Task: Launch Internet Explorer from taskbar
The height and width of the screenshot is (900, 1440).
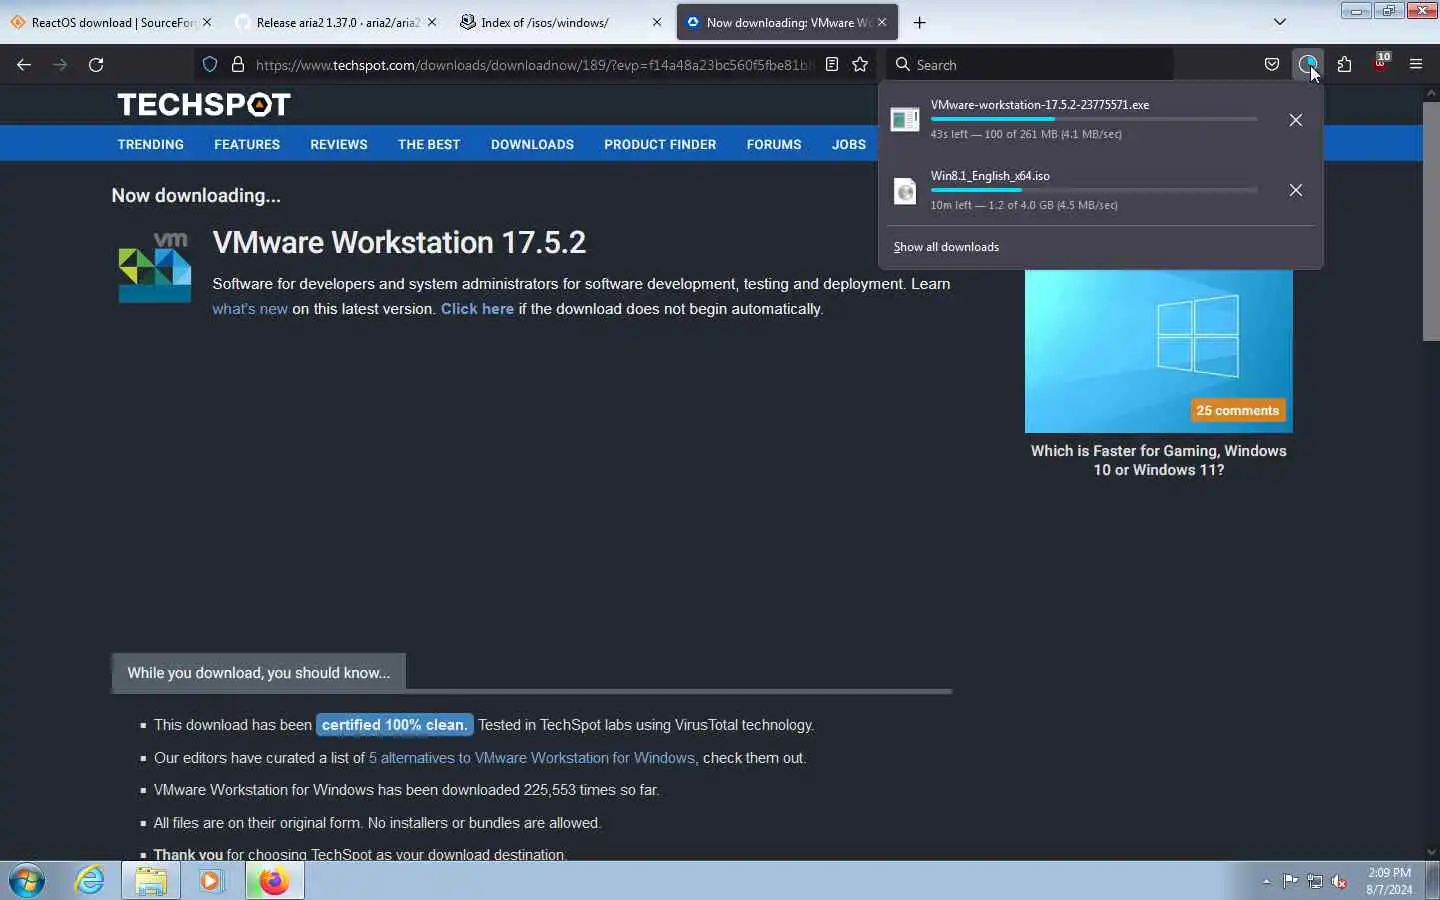Action: point(90,881)
